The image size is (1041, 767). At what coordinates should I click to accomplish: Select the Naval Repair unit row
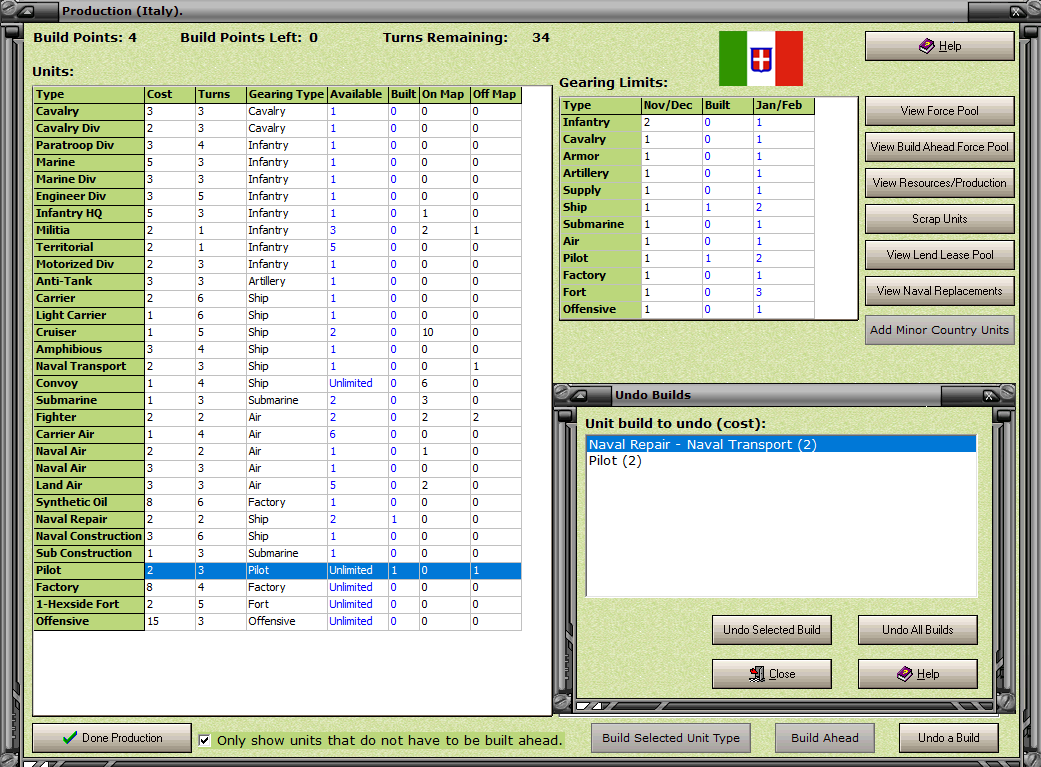278,519
